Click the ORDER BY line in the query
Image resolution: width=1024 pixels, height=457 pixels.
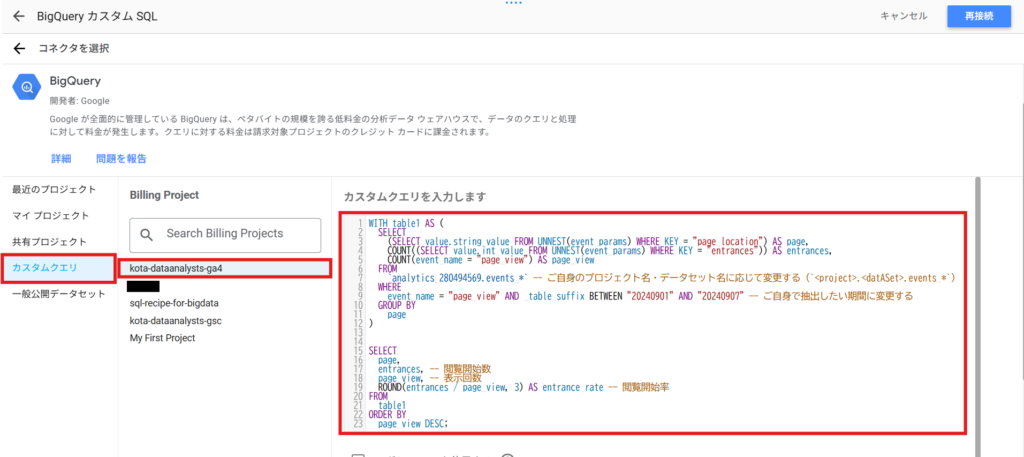[387, 415]
